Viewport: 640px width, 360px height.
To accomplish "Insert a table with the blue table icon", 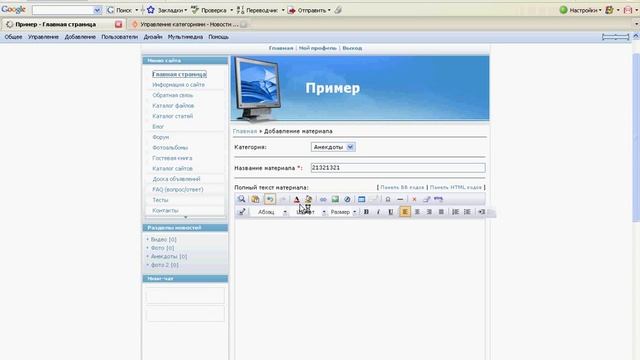I will click(362, 199).
